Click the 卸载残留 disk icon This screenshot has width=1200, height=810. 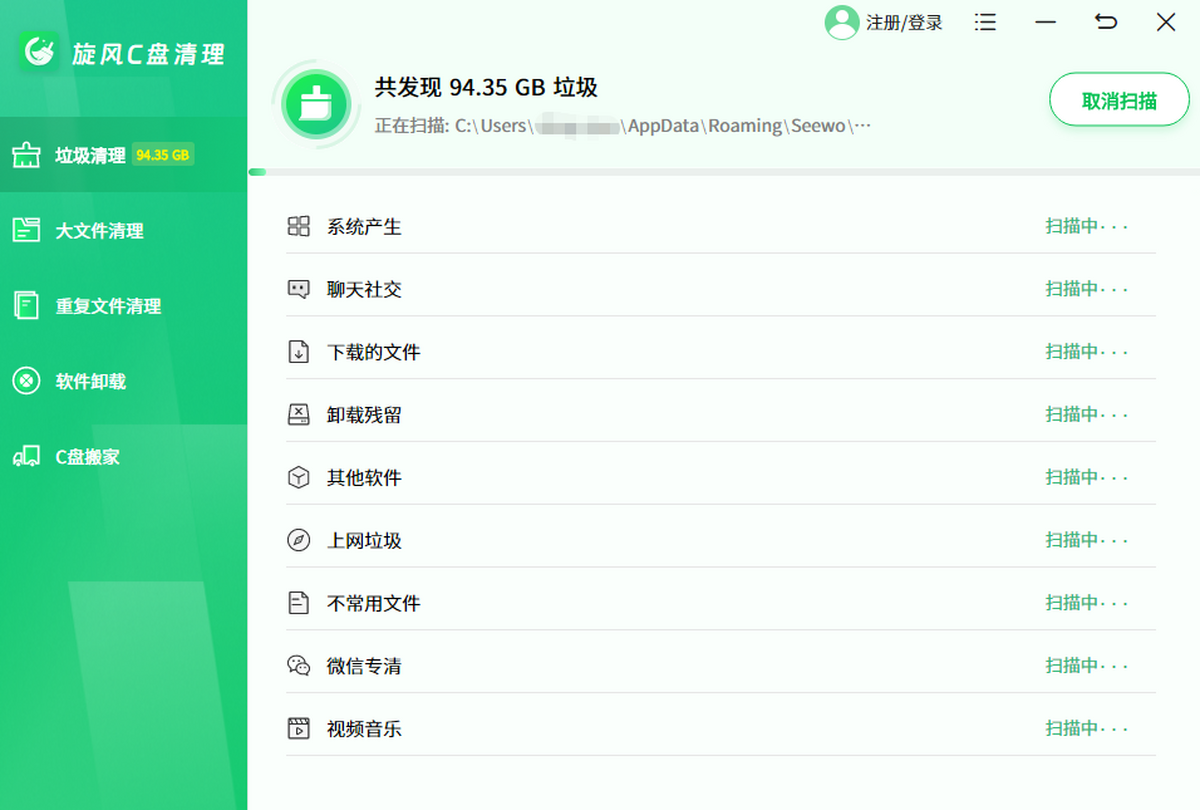[298, 415]
